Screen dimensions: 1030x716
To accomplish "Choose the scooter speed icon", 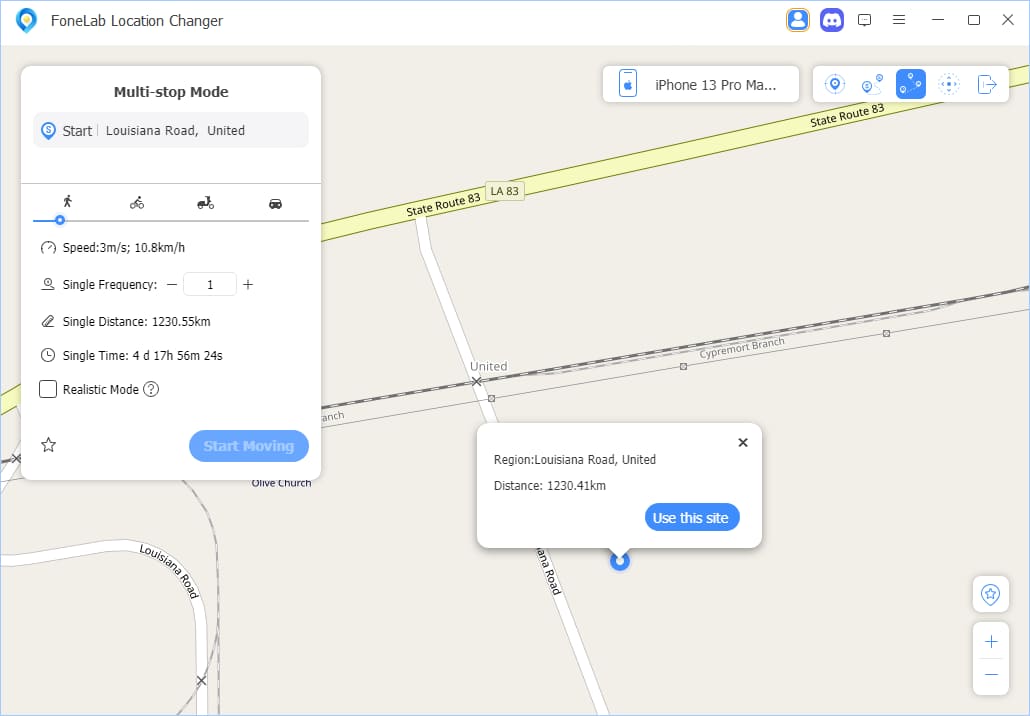I will 206,203.
